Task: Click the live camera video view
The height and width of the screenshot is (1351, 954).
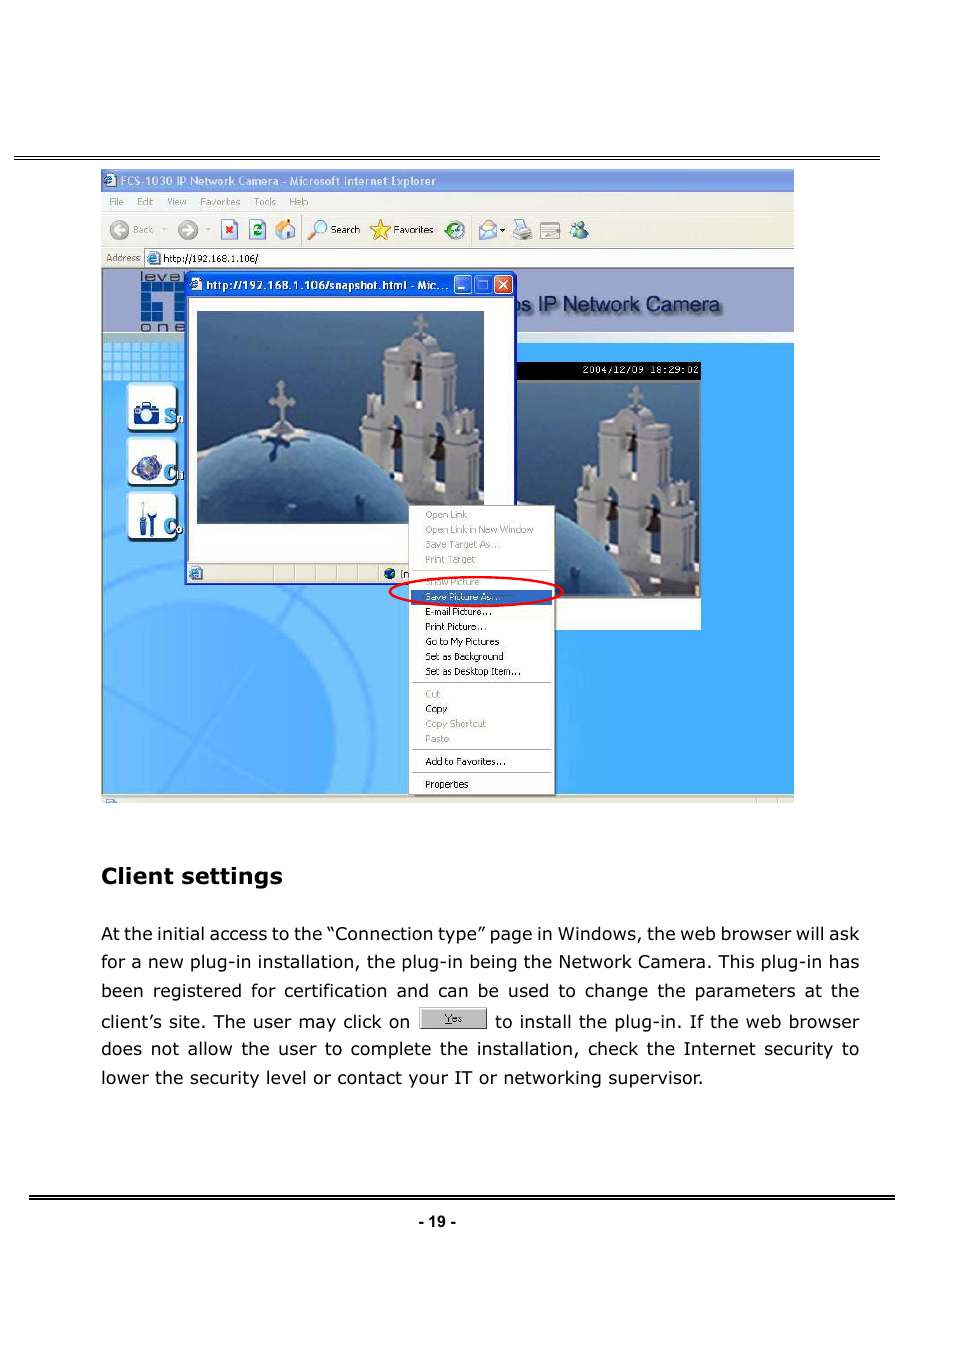Action: 608,488
